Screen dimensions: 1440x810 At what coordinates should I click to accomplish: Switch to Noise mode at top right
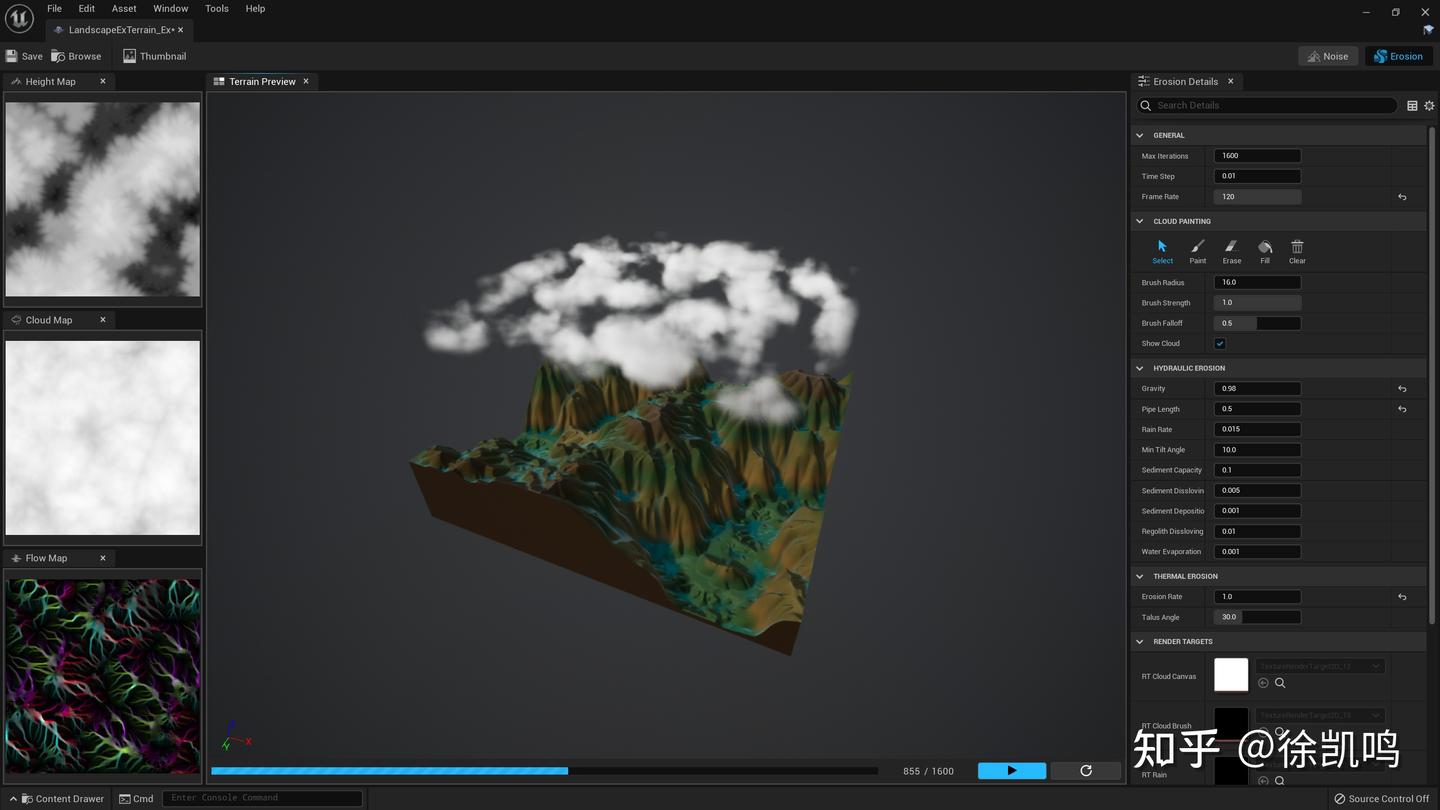coord(1328,56)
